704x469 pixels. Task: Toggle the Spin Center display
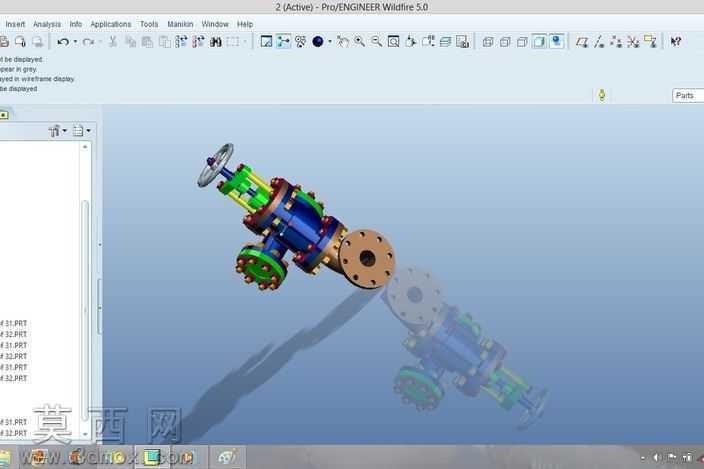[x=283, y=42]
